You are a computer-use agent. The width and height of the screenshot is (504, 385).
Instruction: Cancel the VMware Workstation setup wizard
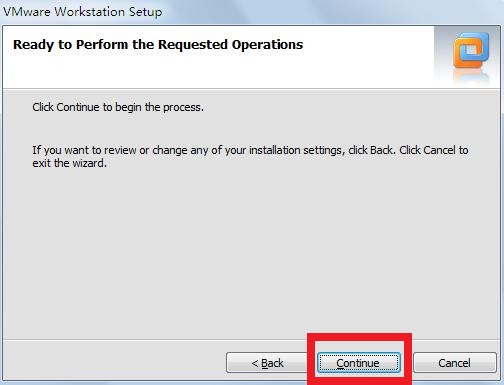[x=455, y=363]
